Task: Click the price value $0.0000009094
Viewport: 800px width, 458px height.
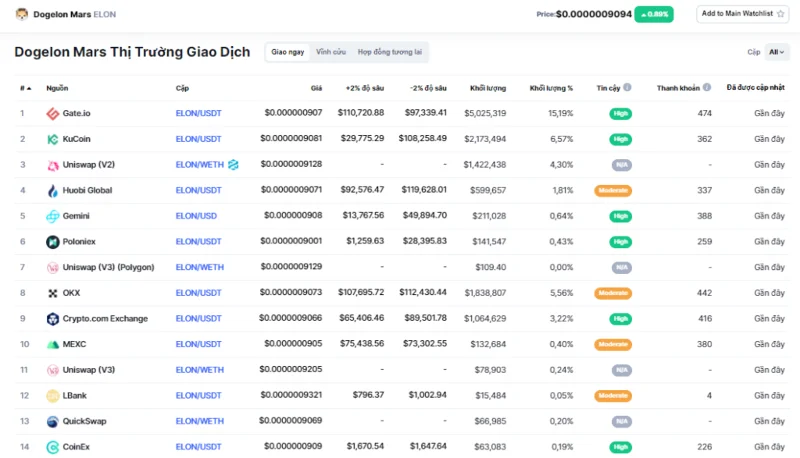Action: tap(594, 14)
